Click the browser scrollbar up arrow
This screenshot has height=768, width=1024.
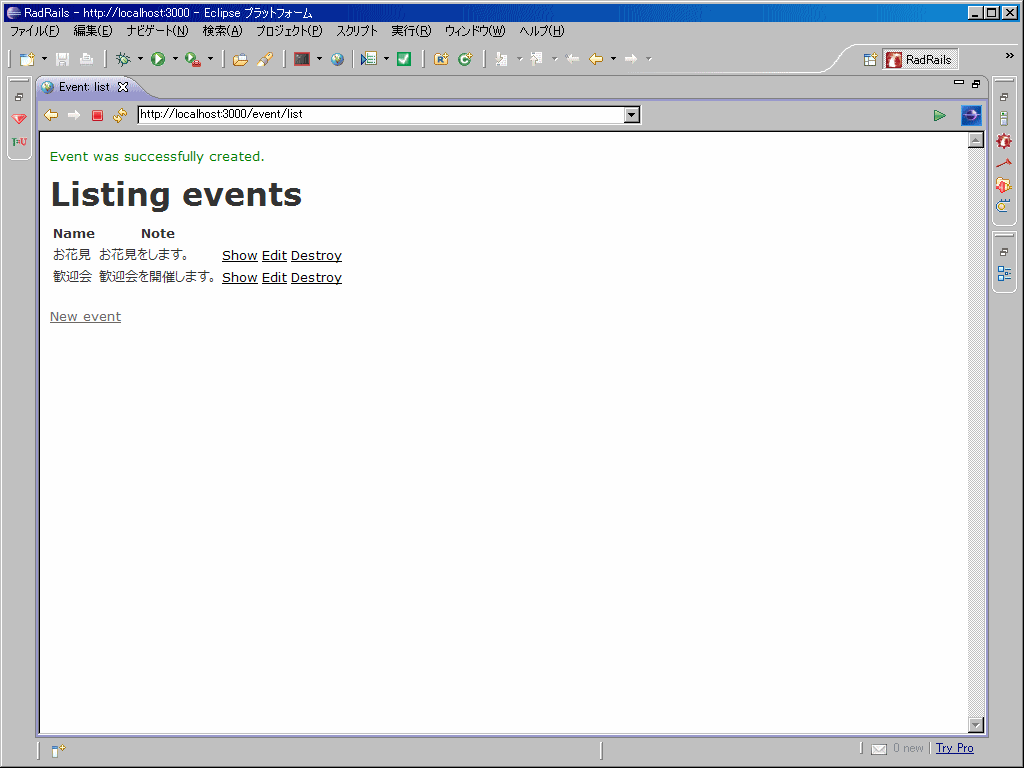[x=976, y=140]
